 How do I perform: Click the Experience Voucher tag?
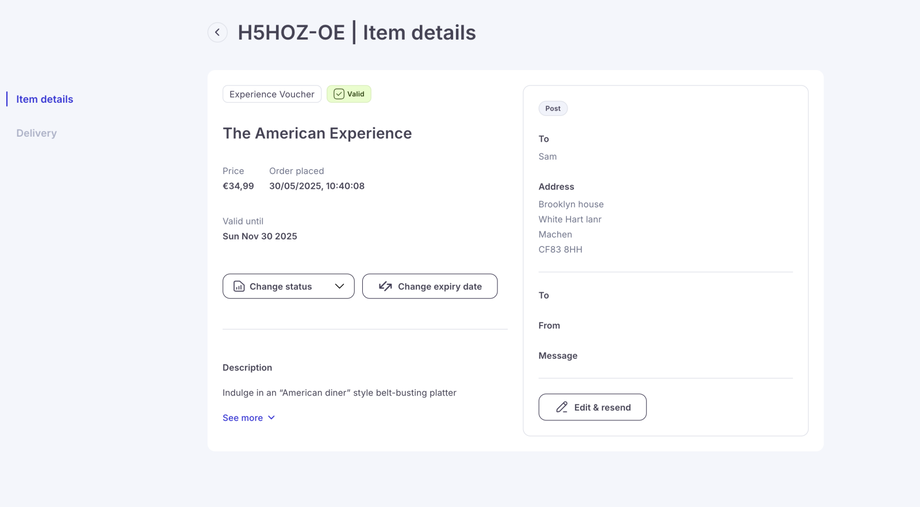[x=272, y=94]
